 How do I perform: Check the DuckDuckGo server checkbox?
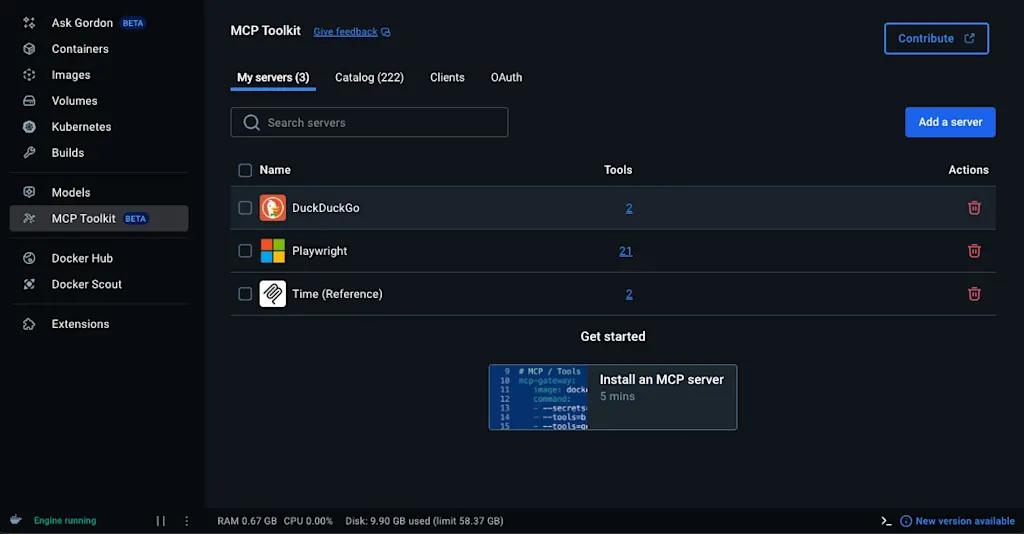click(245, 208)
